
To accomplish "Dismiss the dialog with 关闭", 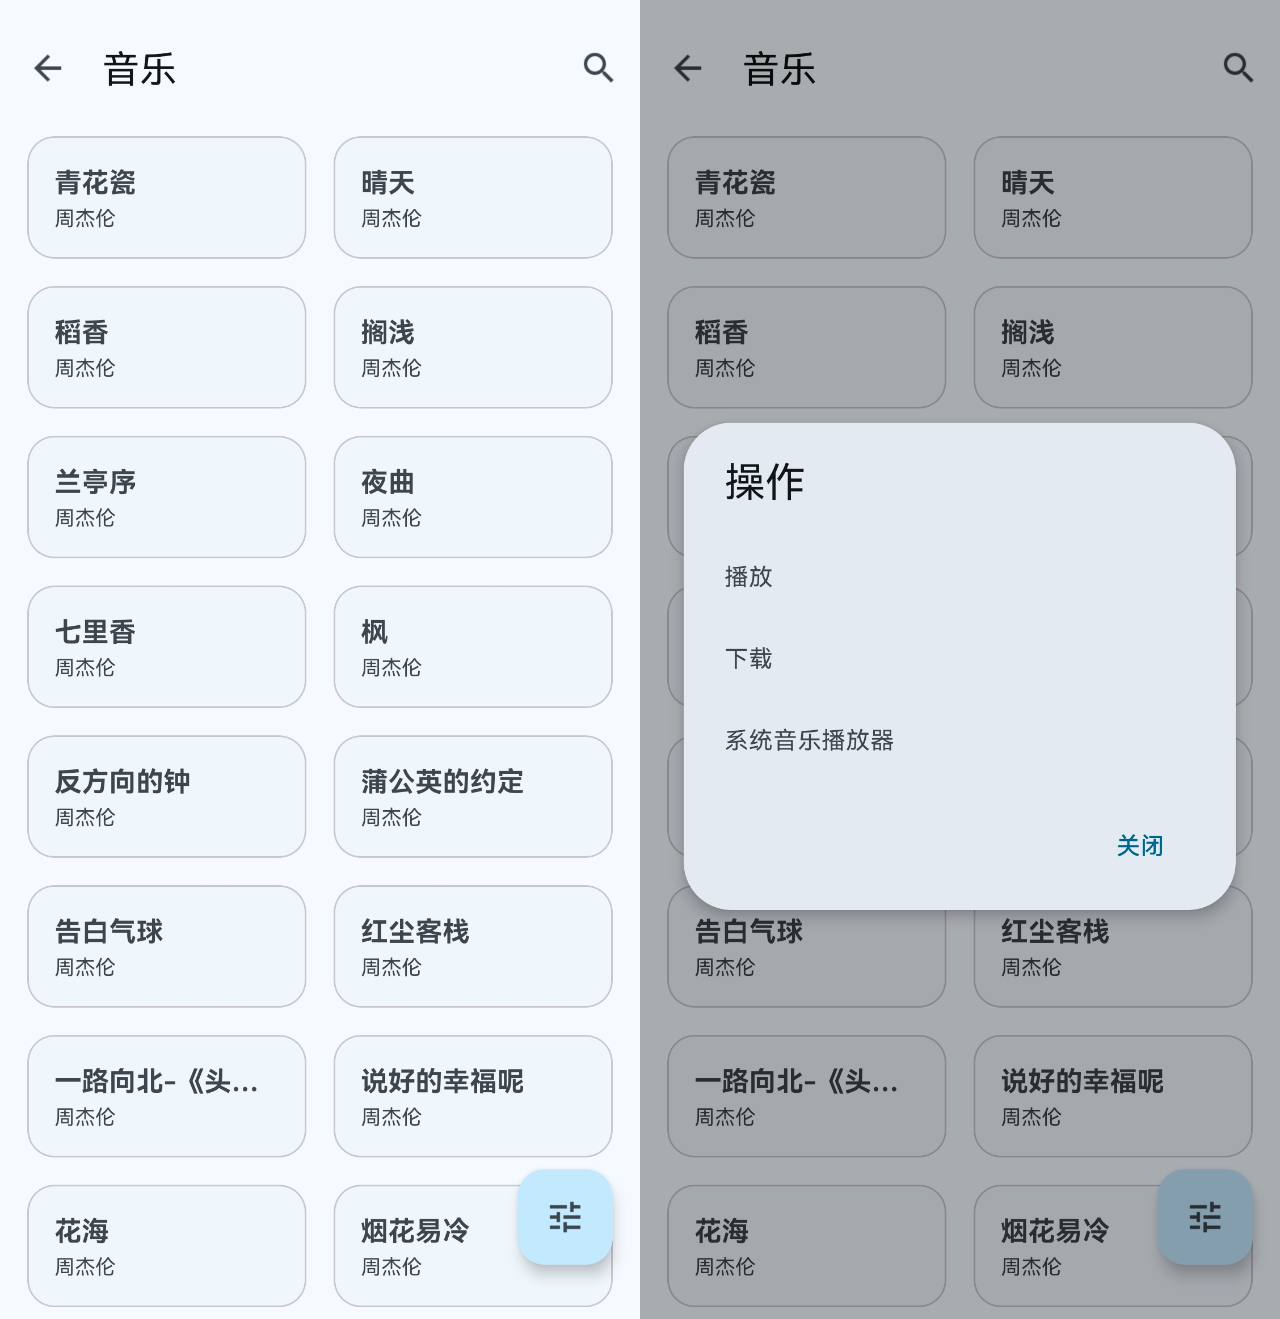I will tap(1140, 846).
